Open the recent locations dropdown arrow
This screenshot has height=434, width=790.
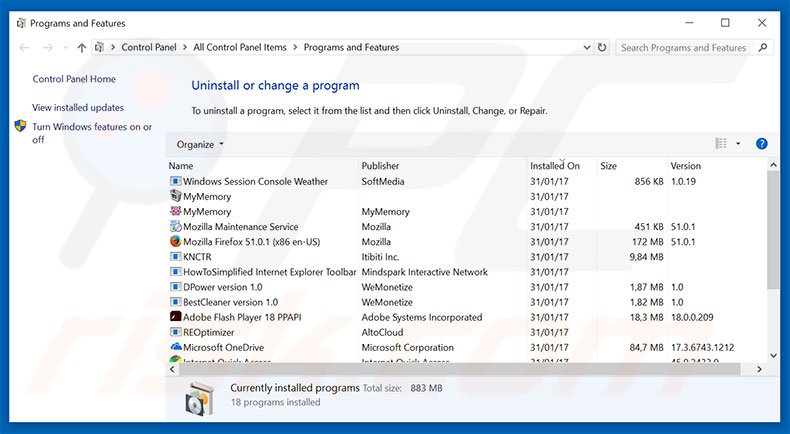(x=65, y=48)
